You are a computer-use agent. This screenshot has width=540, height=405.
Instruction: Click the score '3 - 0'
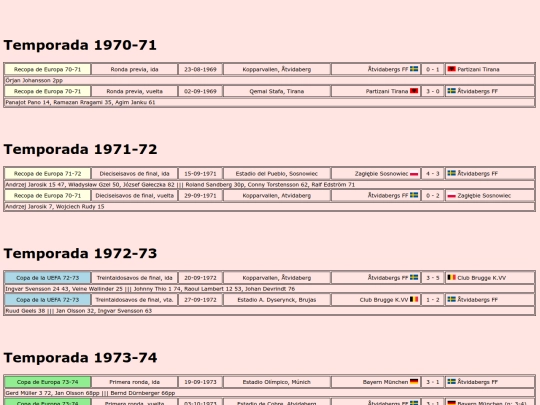pos(433,91)
